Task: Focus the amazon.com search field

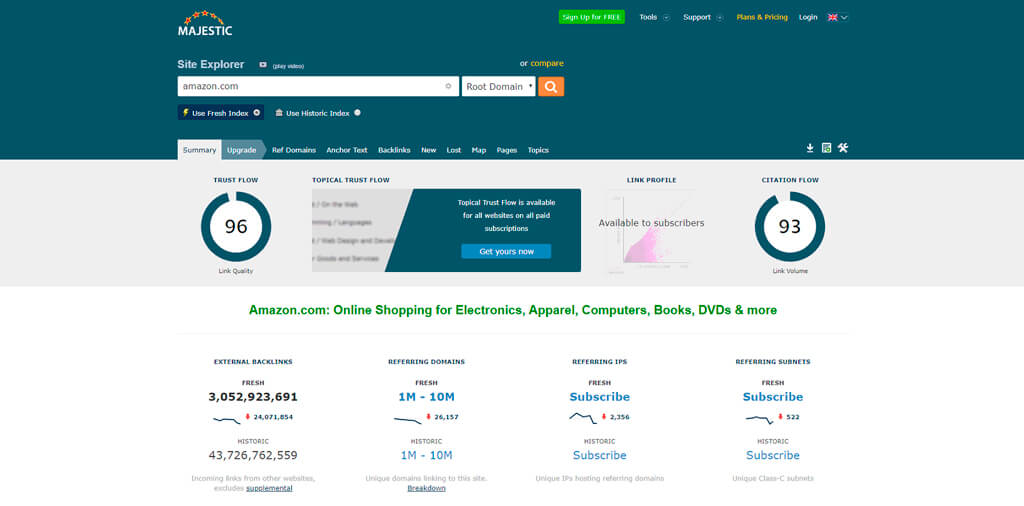Action: point(318,86)
